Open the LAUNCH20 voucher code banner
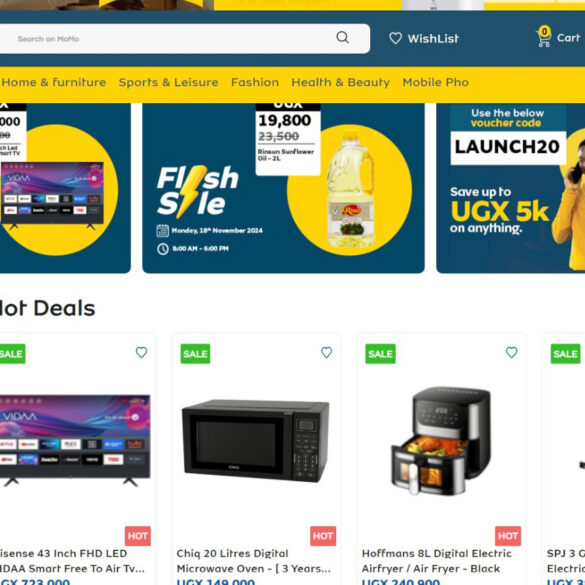Image resolution: width=585 pixels, height=585 pixels. pyautogui.click(x=510, y=188)
